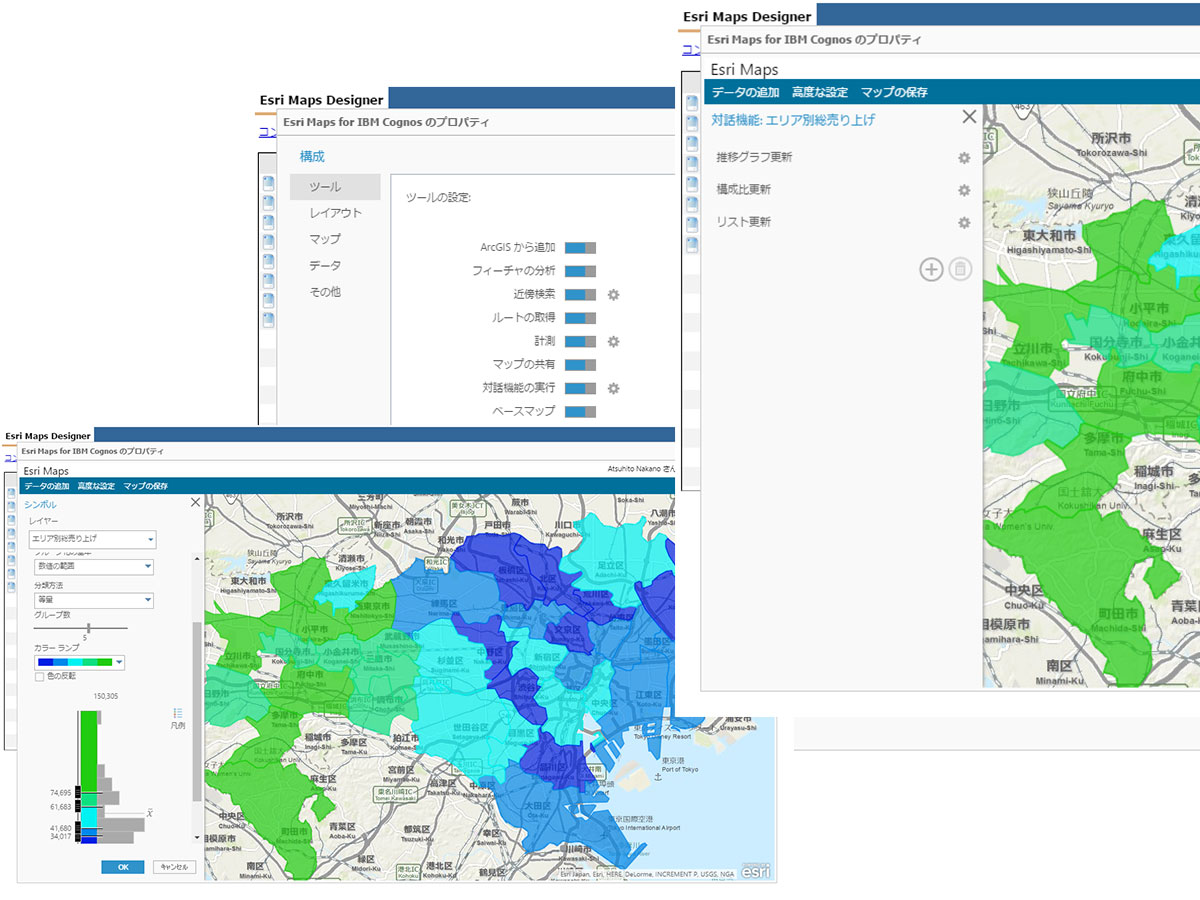This screenshot has height=900, width=1200.
Task: Select the レイアウト configuration tab
Action: [335, 213]
